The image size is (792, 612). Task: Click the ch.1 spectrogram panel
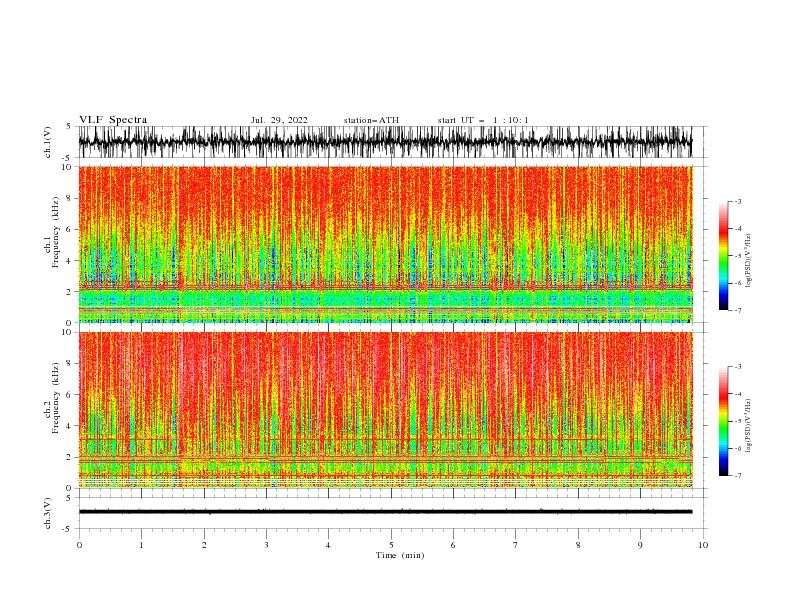(385, 244)
